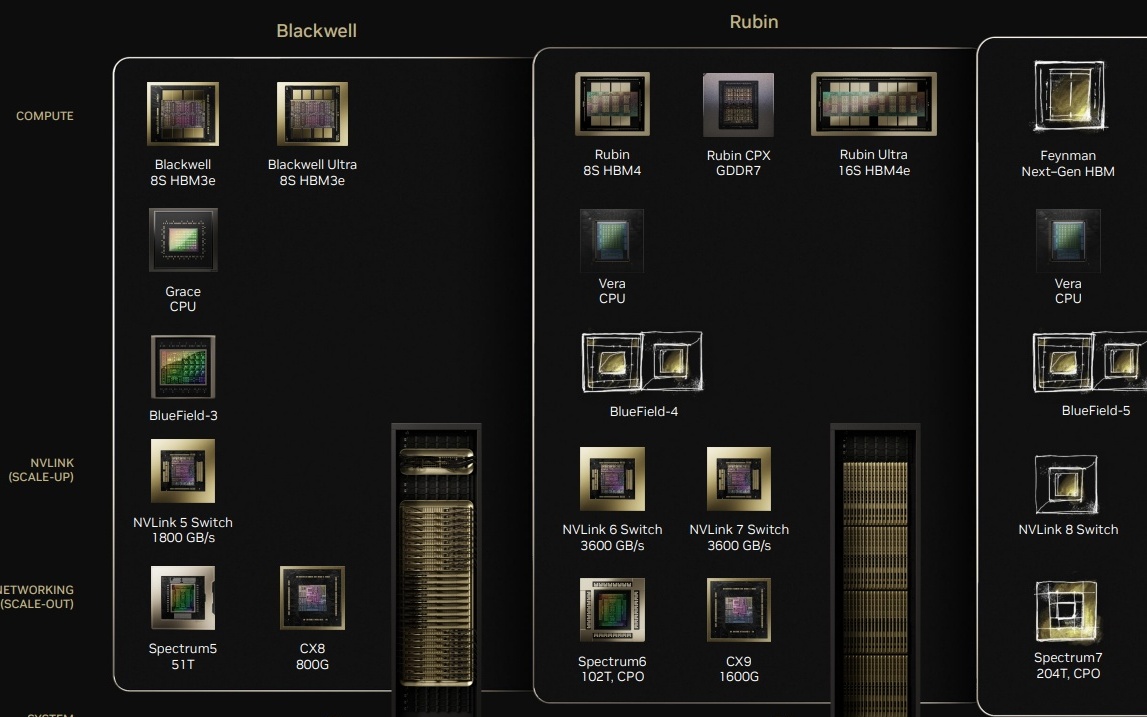The width and height of the screenshot is (1147, 717).
Task: Click the 'Spectrum5 51T' caption text
Action: (183, 656)
